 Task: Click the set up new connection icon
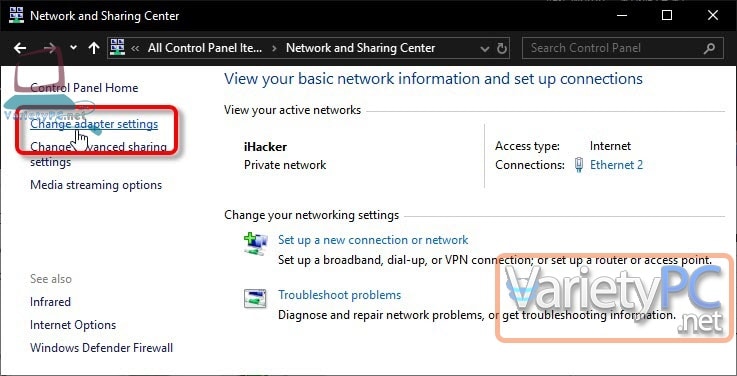[x=256, y=244]
